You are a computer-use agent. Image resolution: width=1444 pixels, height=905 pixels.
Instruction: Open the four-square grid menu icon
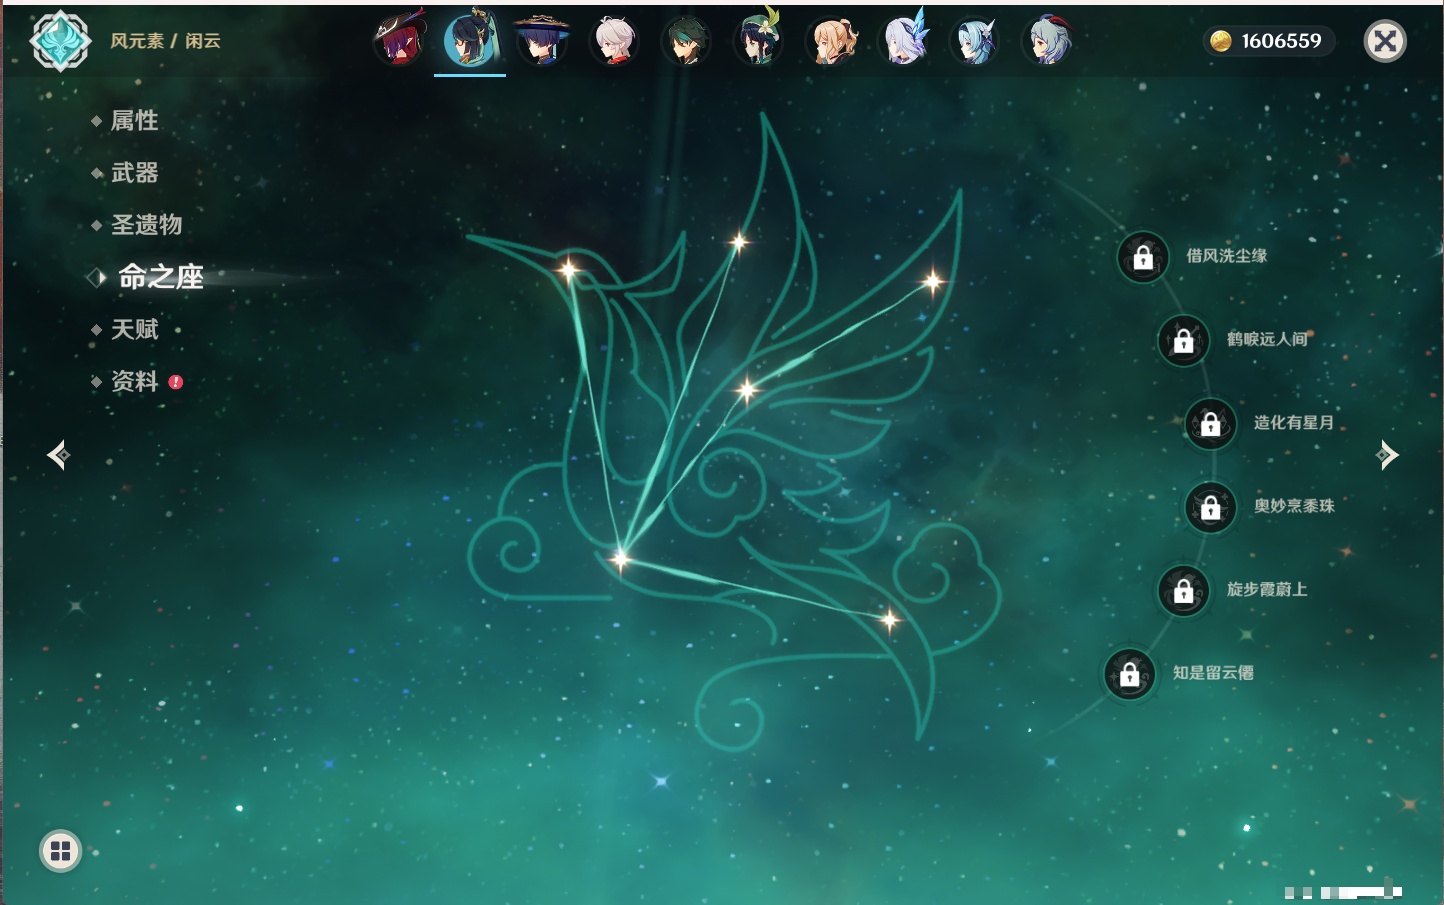pyautogui.click(x=60, y=851)
